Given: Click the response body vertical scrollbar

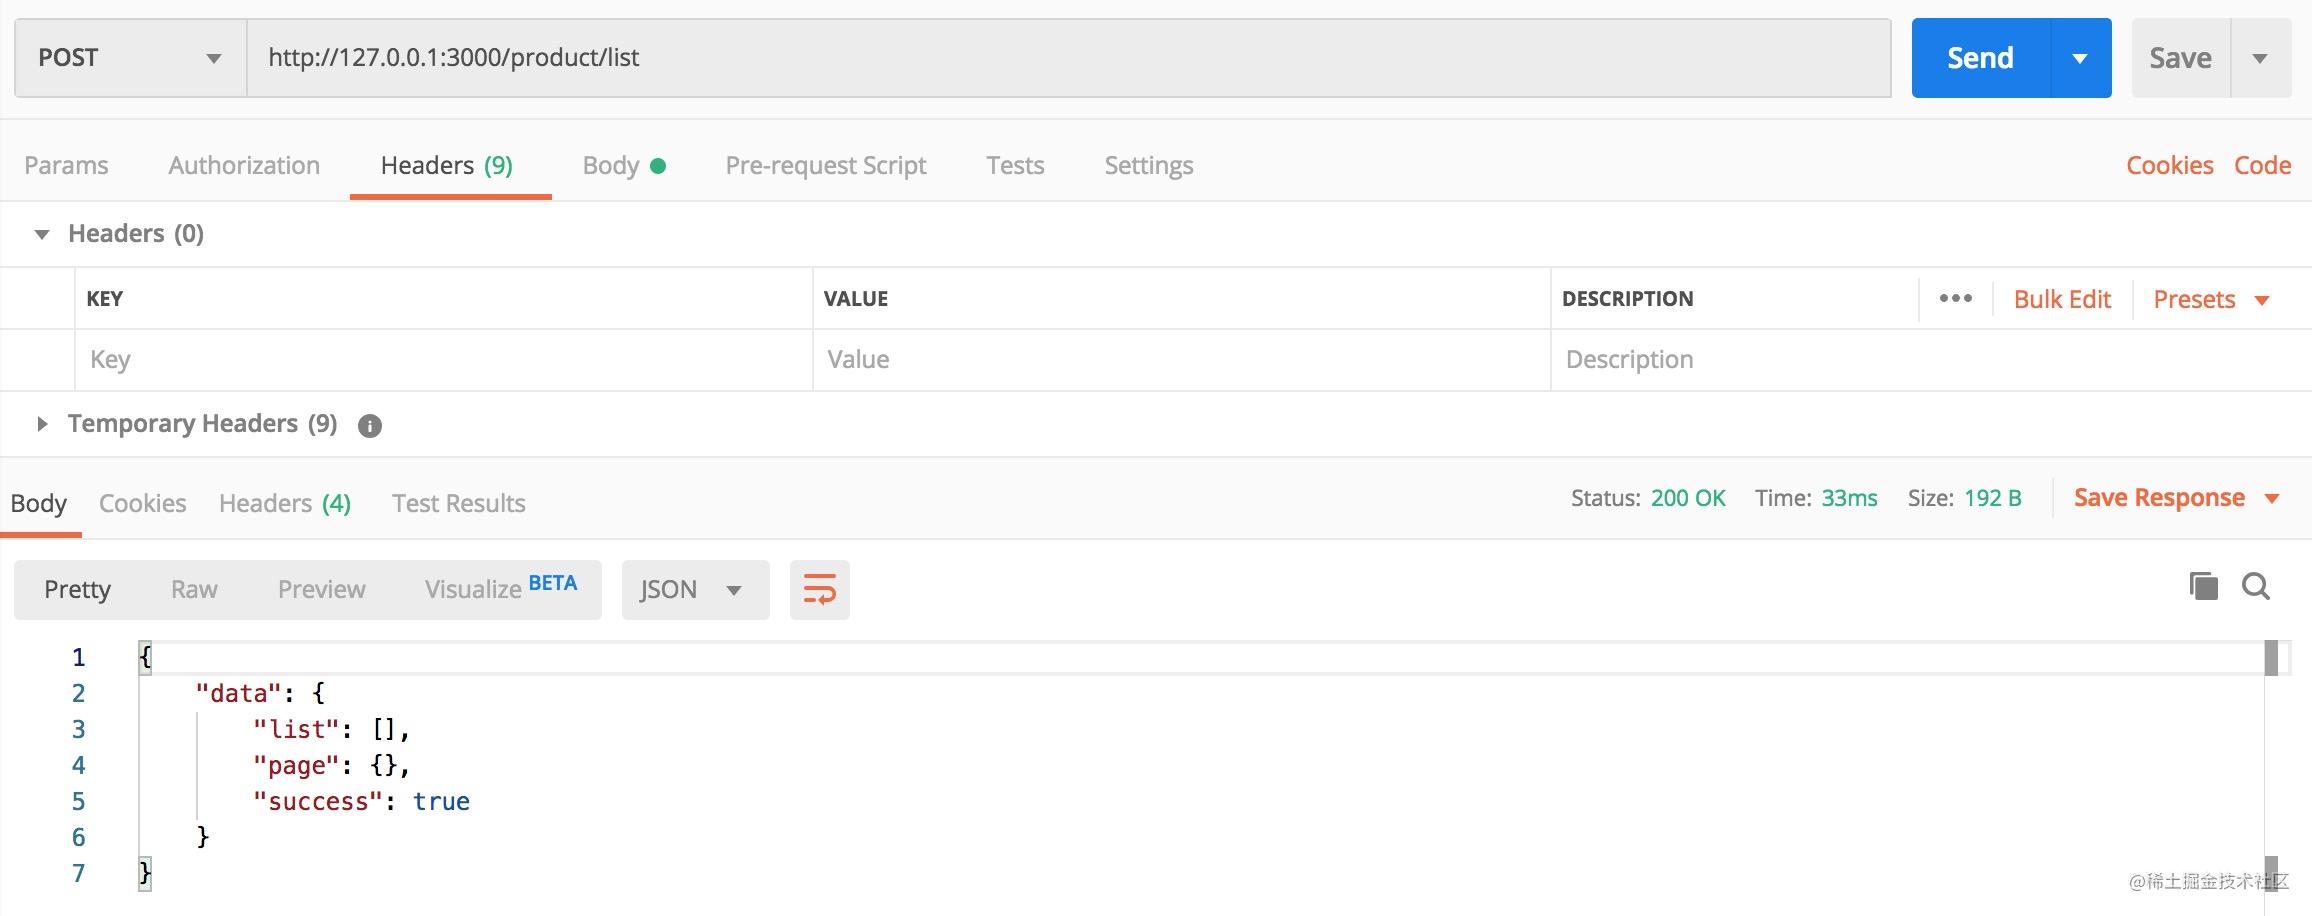Looking at the screenshot, I should [2271, 765].
